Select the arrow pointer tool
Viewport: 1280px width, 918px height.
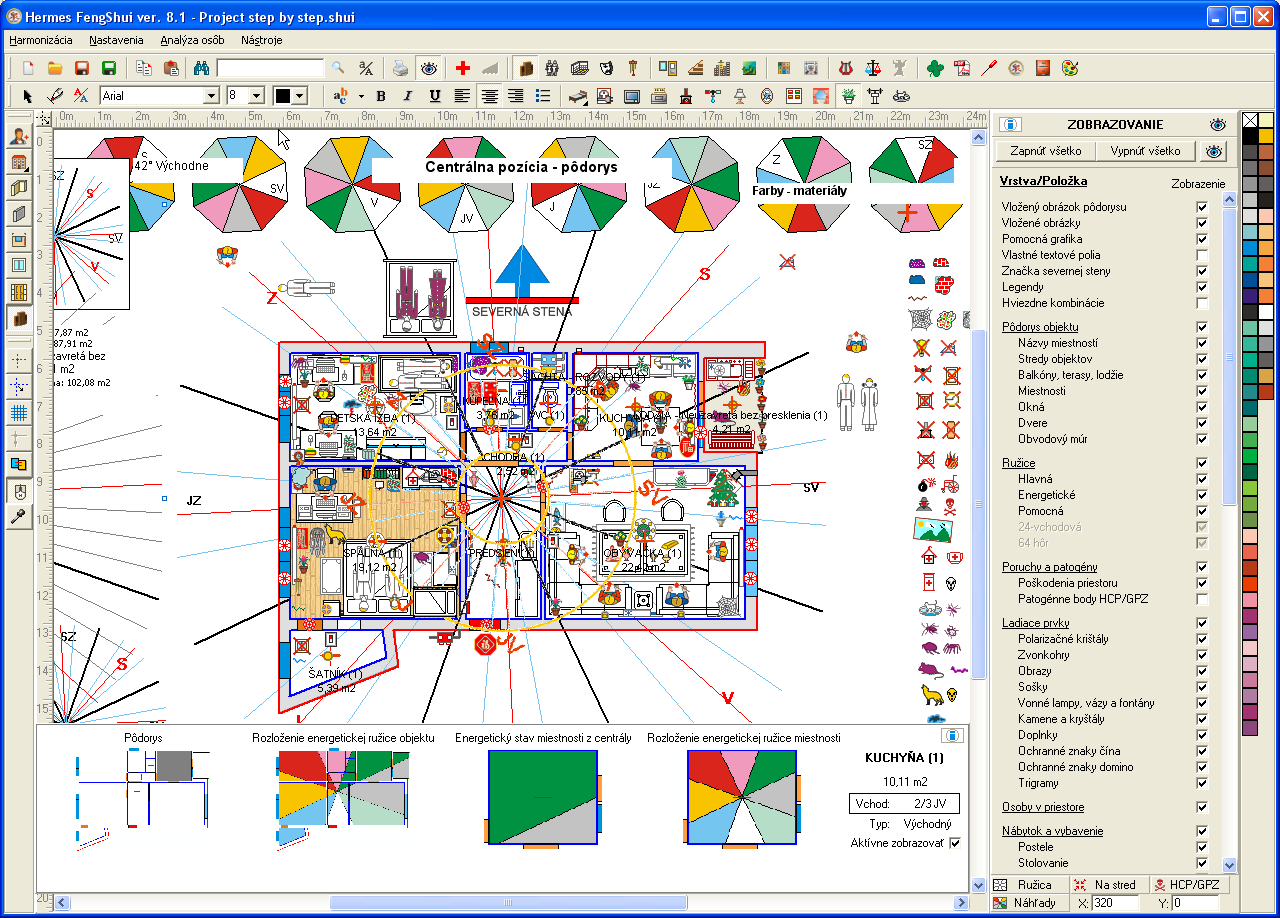coord(28,96)
